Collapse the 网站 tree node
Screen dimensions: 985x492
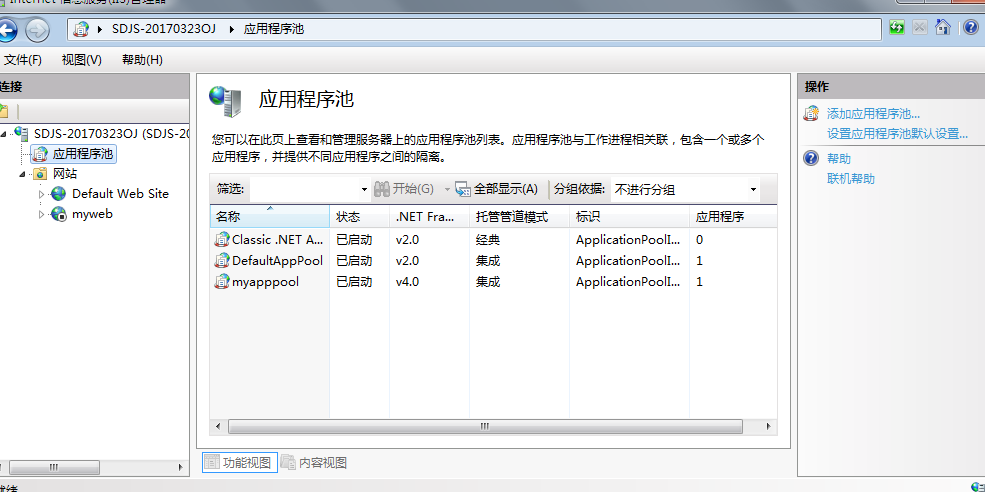point(23,174)
